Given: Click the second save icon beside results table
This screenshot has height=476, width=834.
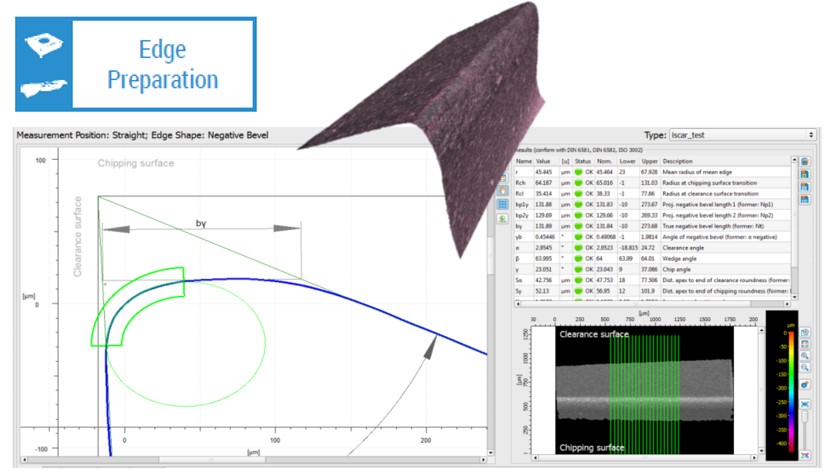Looking at the screenshot, I should [x=805, y=174].
